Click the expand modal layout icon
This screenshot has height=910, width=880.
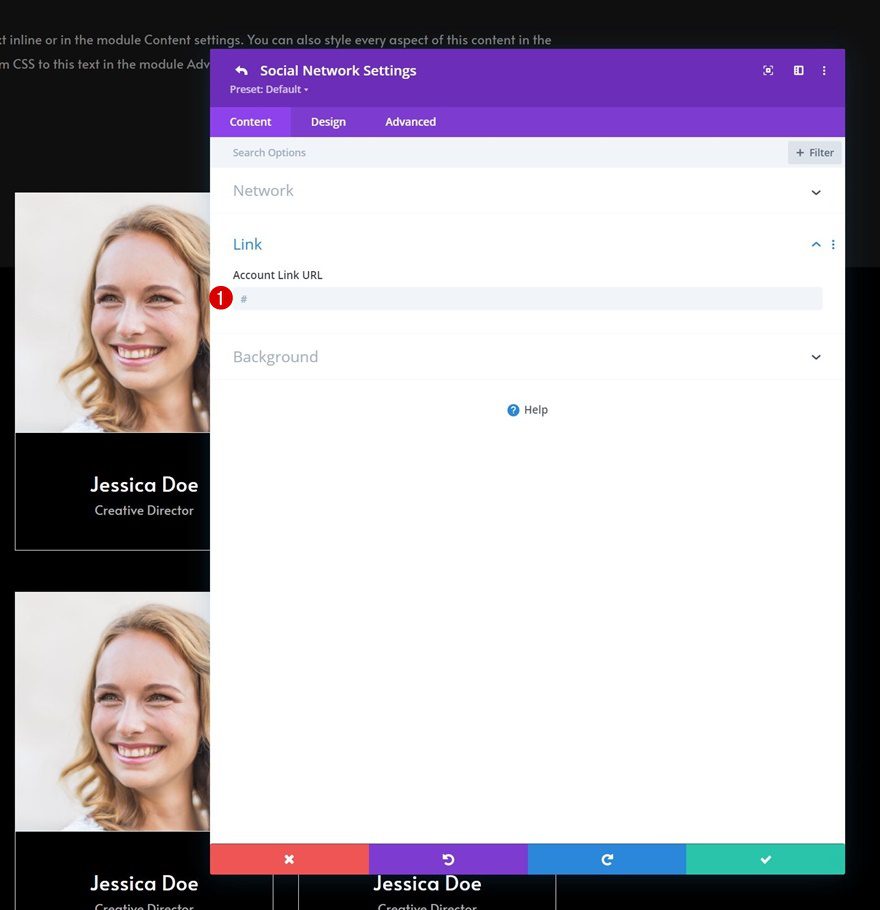[797, 70]
